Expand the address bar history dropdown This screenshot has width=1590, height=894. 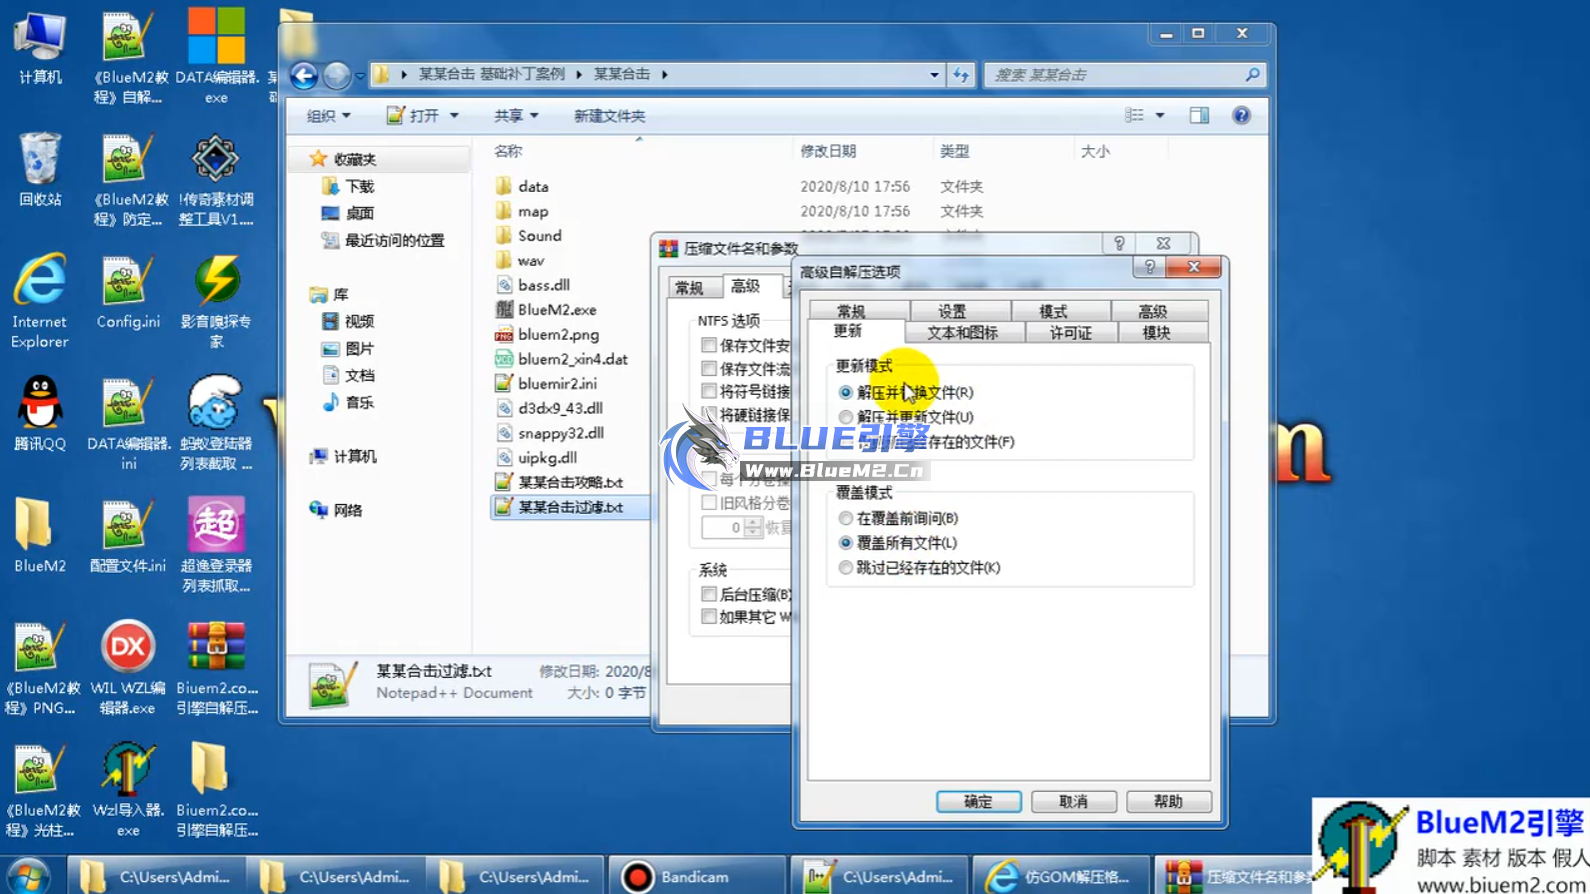click(934, 75)
